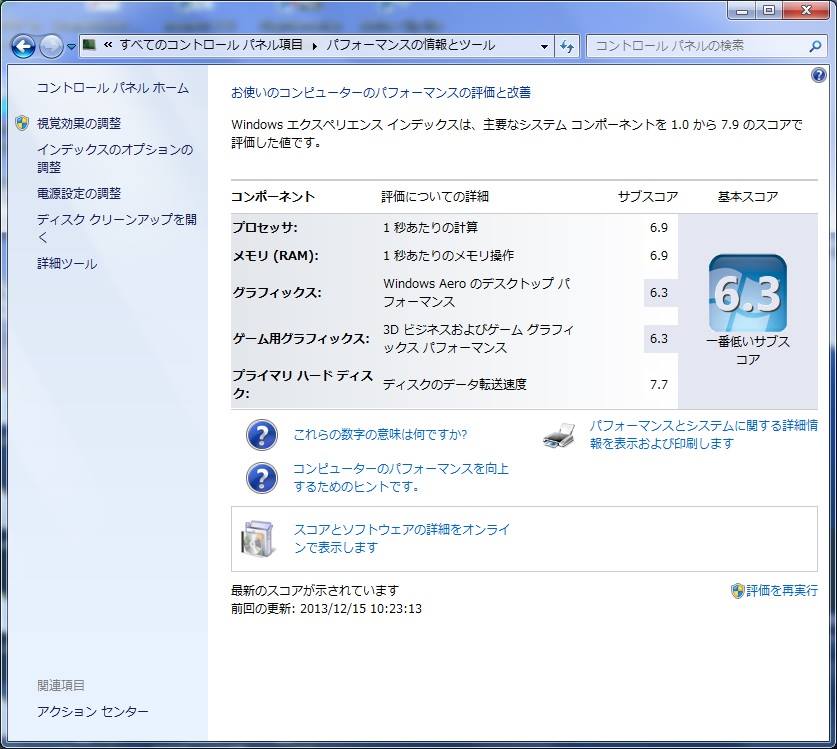Minimize the Control Panel window
The width and height of the screenshot is (837, 749).
[x=741, y=10]
